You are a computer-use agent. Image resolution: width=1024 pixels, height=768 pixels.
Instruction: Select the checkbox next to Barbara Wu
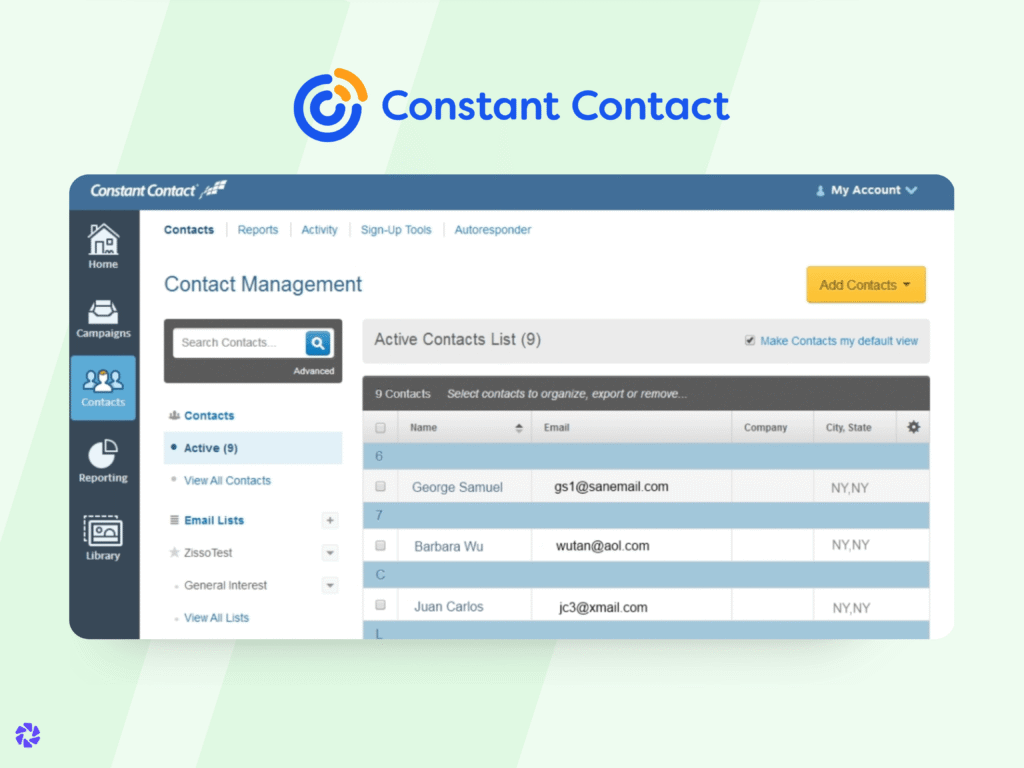click(x=381, y=545)
